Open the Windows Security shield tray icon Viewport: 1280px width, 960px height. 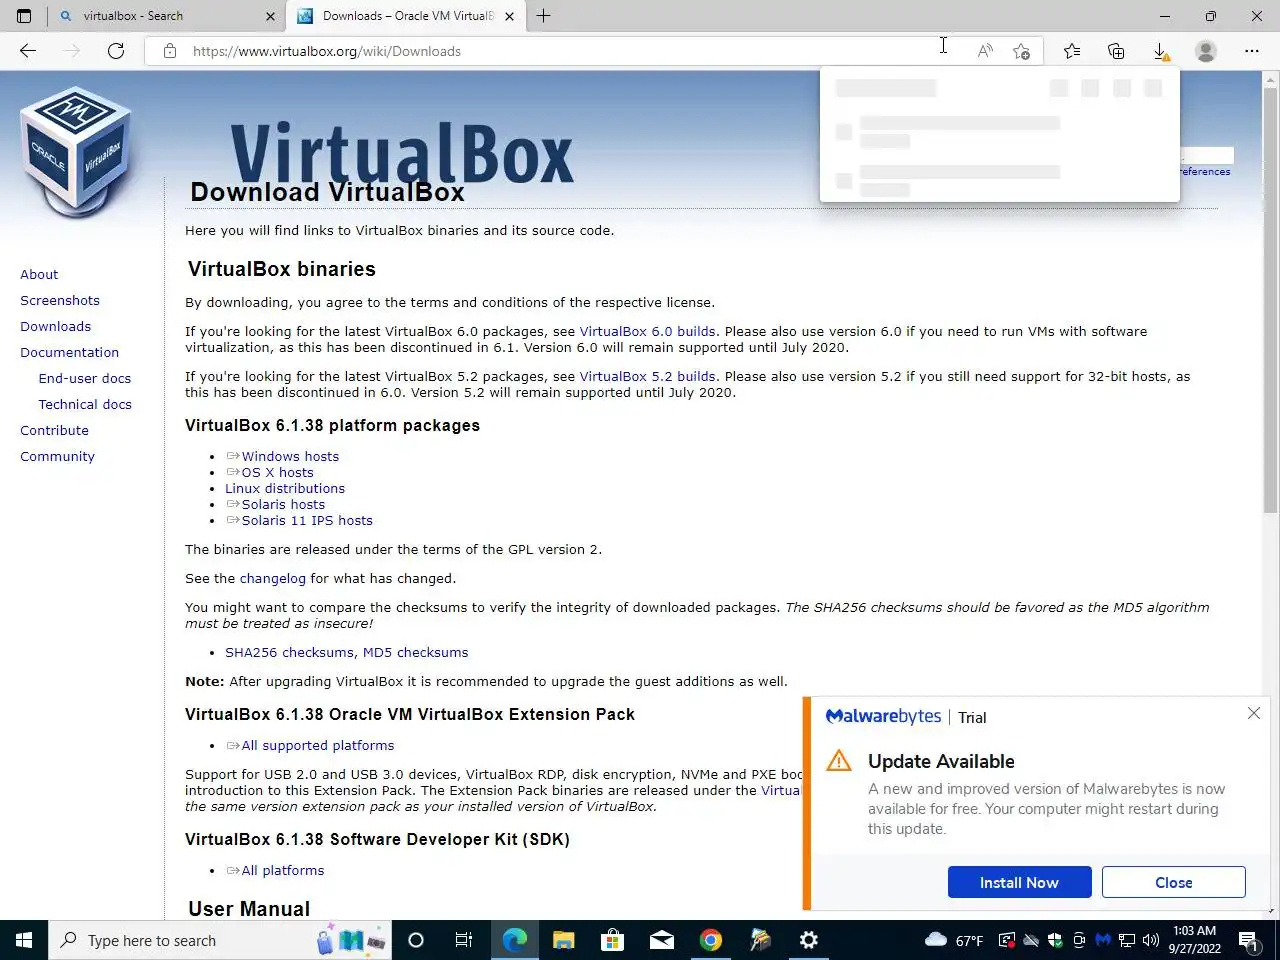coord(1055,940)
